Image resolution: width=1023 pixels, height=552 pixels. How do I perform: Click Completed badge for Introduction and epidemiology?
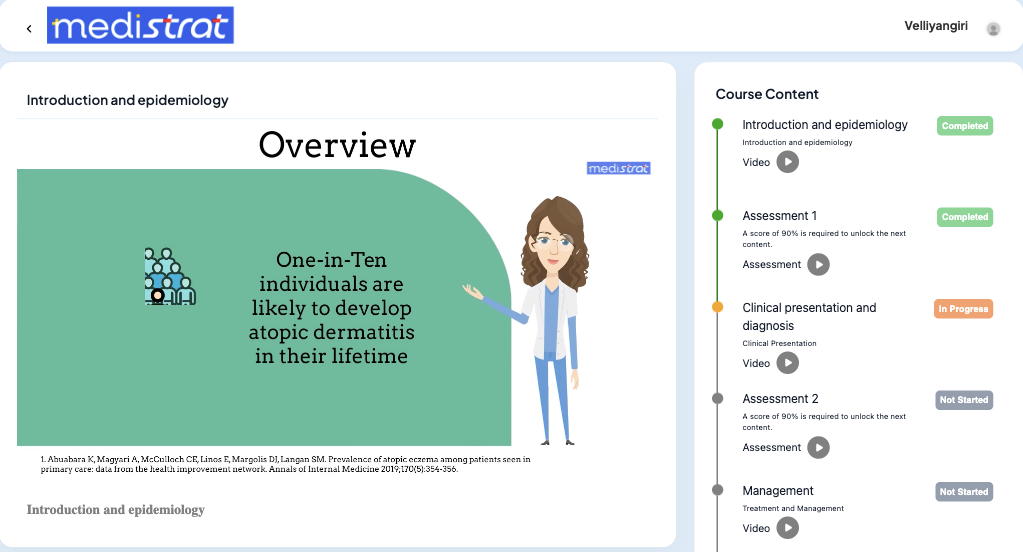coord(964,126)
